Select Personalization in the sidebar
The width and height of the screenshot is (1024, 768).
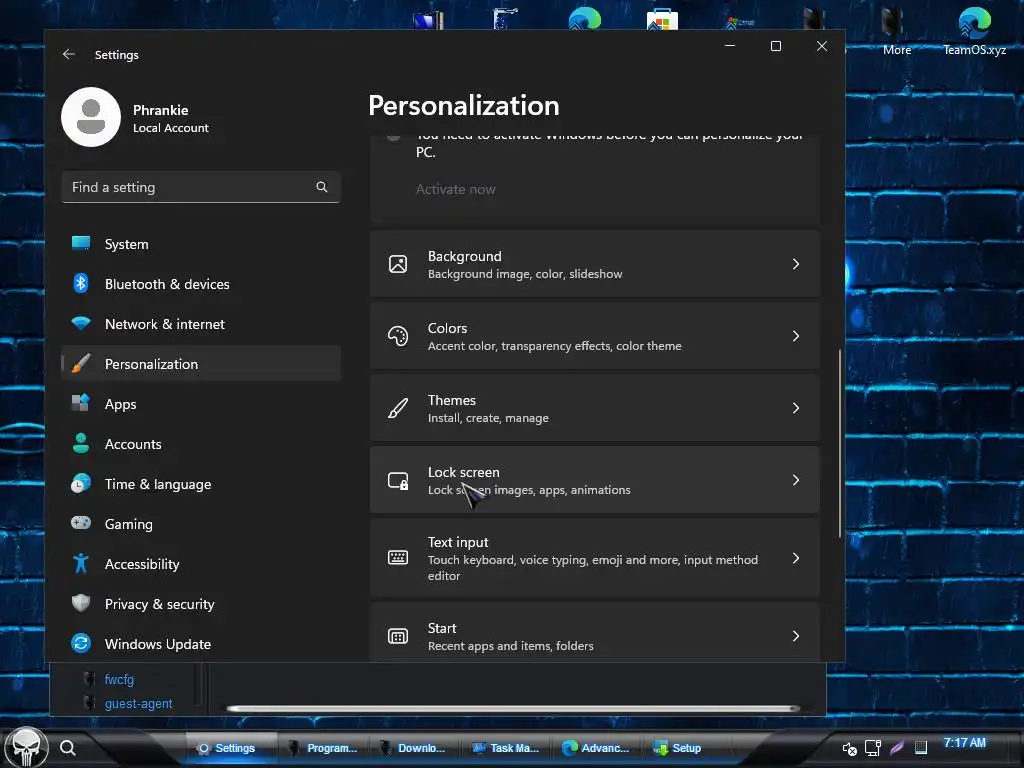pyautogui.click(x=200, y=364)
